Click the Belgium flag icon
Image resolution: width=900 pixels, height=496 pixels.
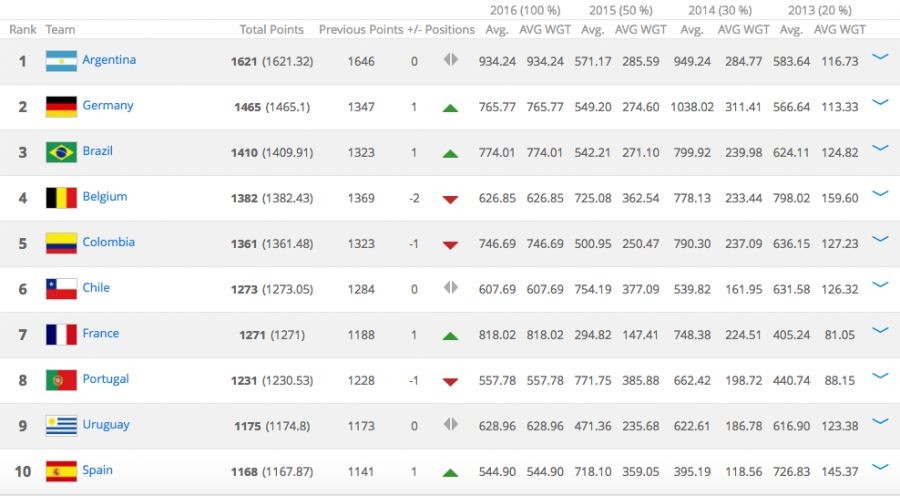tap(61, 198)
